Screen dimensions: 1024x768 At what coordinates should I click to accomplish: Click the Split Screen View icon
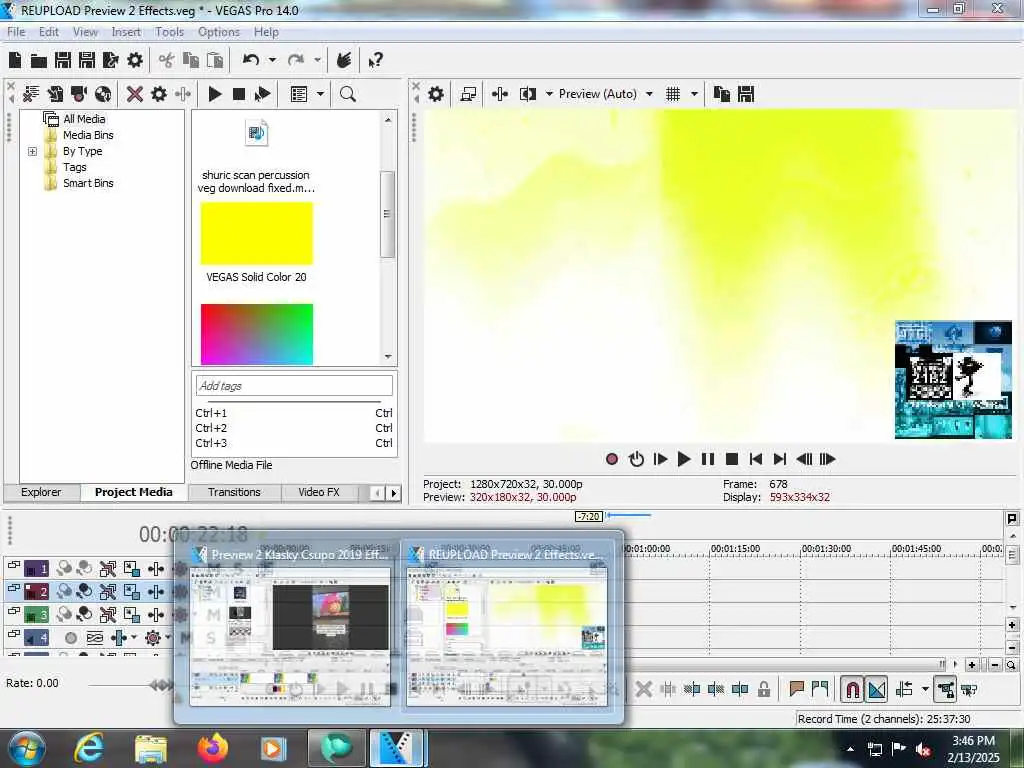pyautogui.click(x=528, y=94)
